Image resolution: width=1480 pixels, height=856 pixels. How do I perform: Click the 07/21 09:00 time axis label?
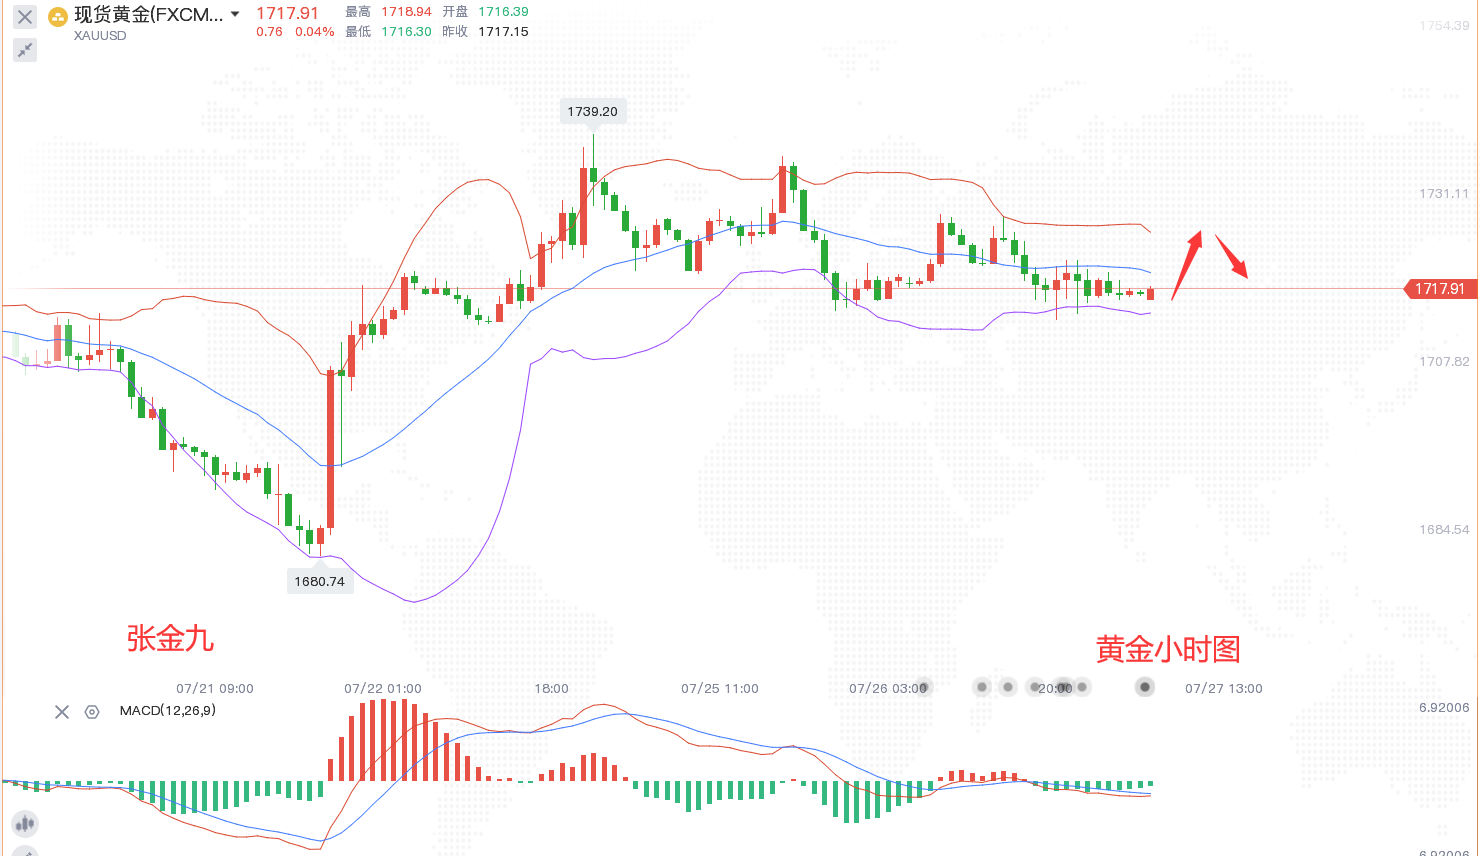point(215,689)
